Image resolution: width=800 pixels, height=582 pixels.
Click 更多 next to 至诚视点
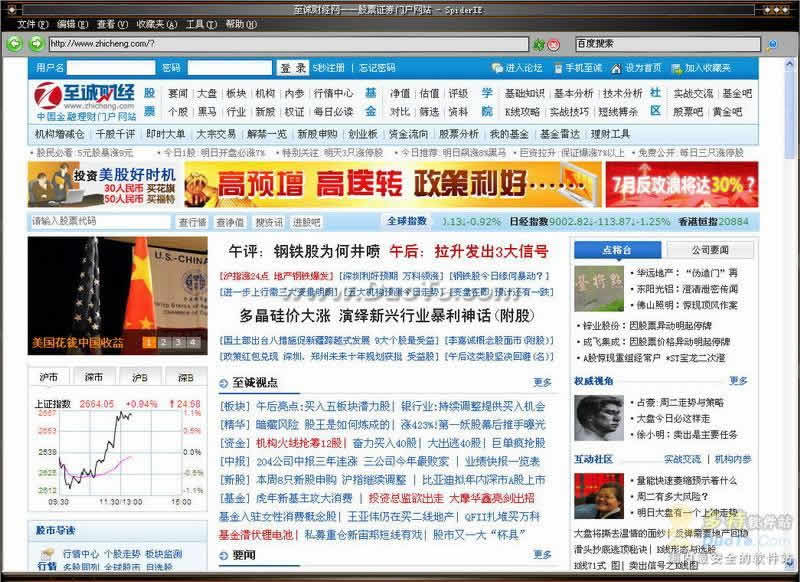click(x=542, y=382)
